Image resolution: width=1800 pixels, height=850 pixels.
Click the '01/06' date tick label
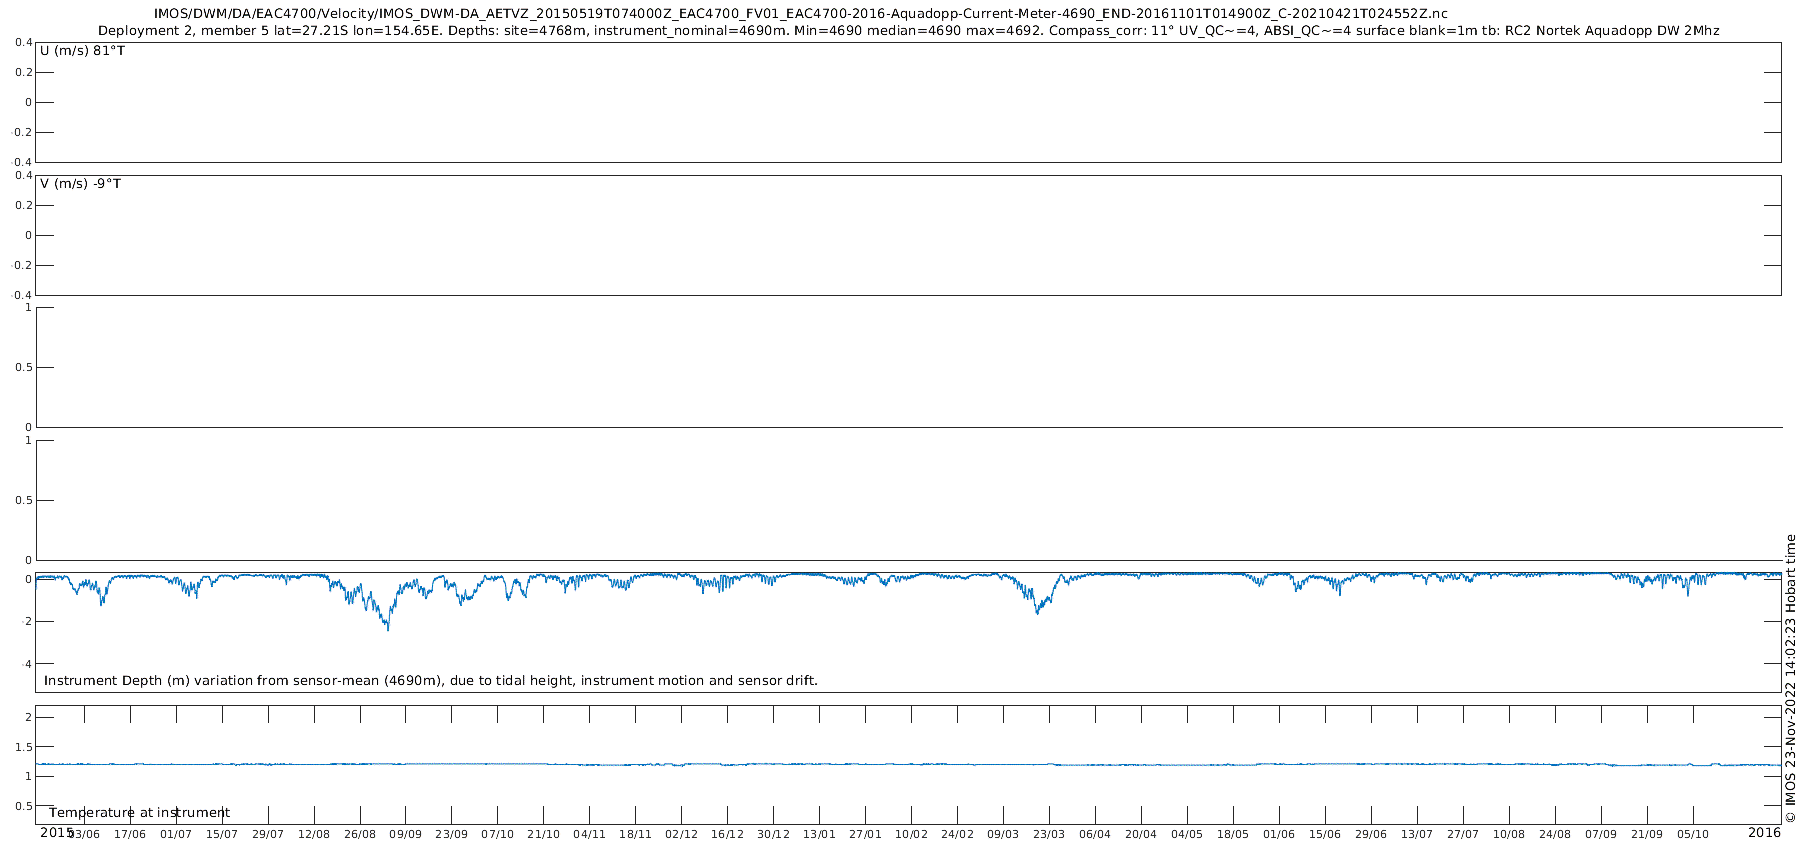tap(1280, 834)
